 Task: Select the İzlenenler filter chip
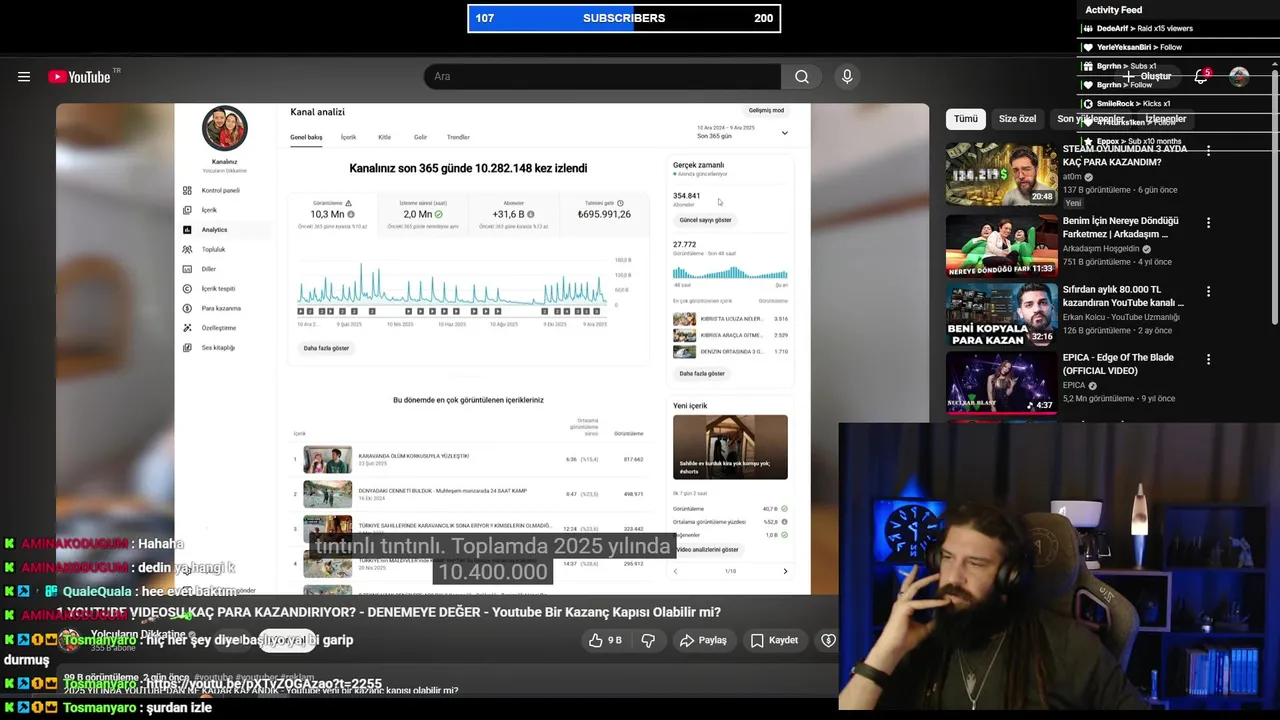[x=1165, y=119]
